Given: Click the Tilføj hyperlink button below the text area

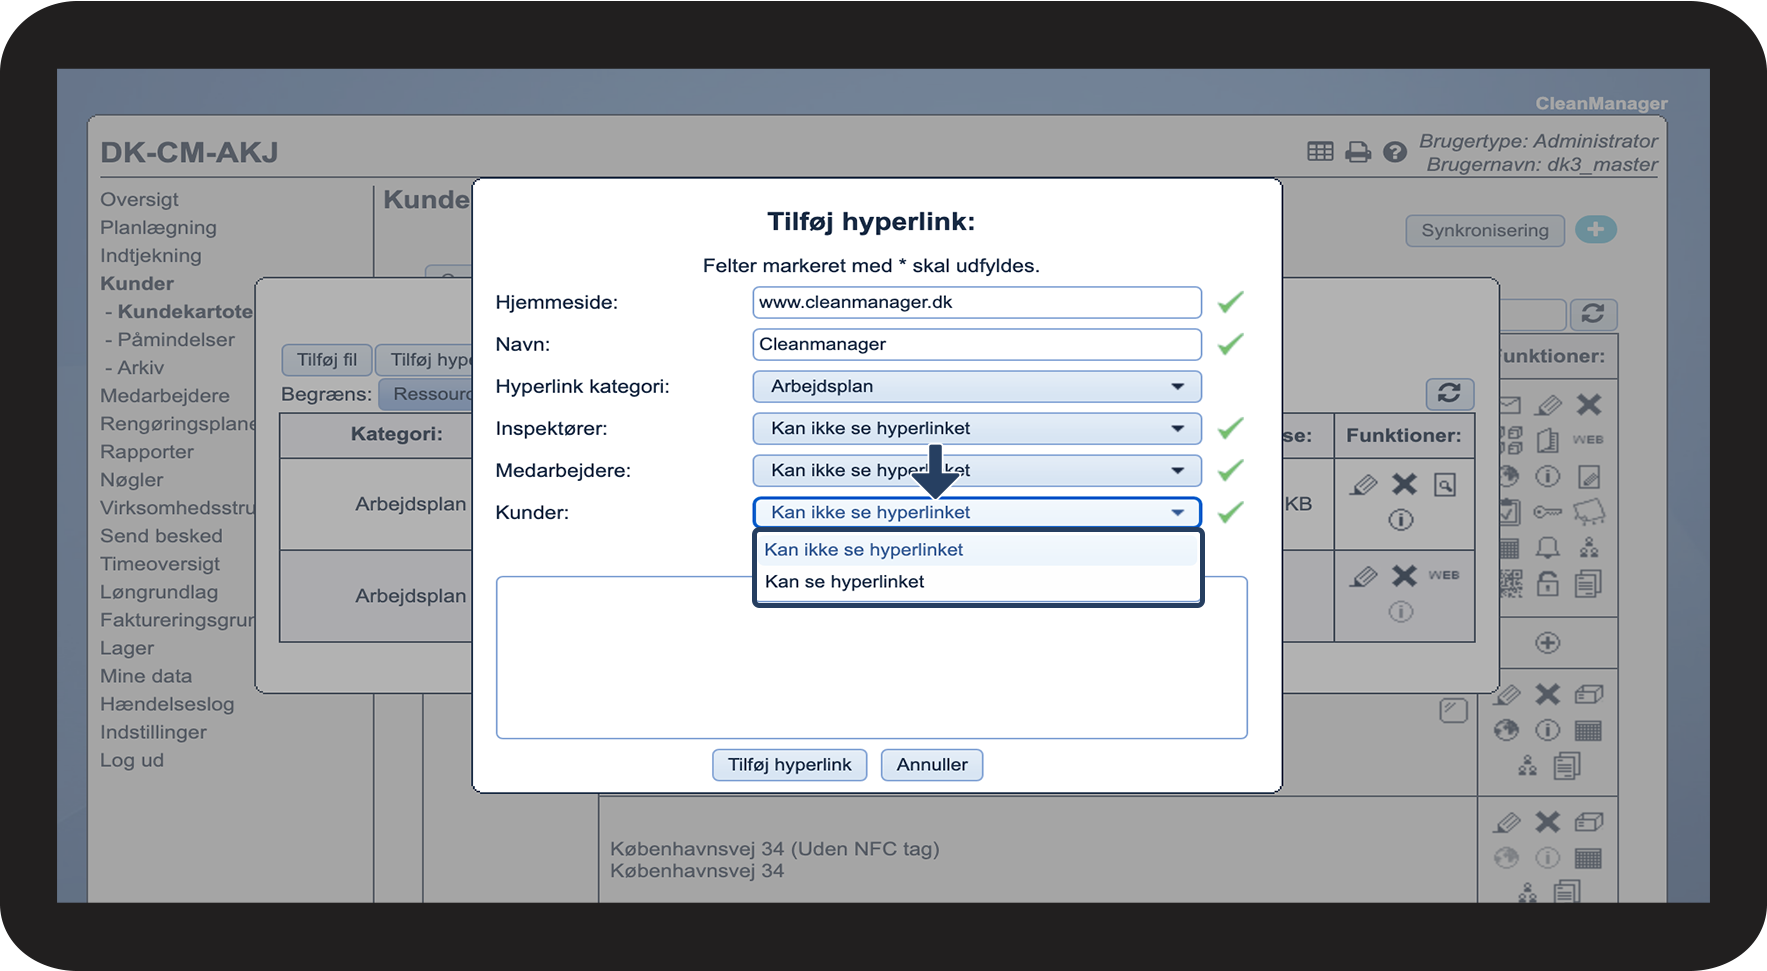Looking at the screenshot, I should pos(789,764).
